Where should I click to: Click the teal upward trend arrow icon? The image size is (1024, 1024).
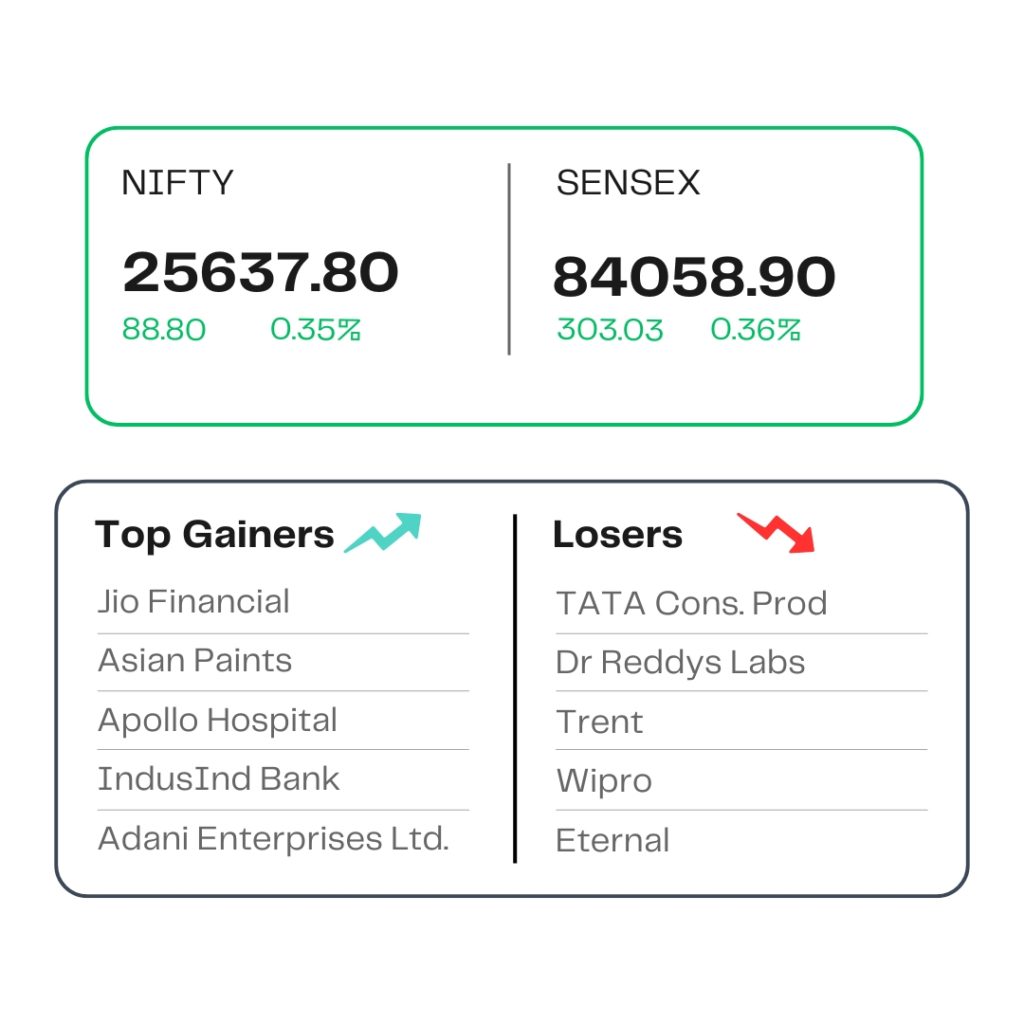pyautogui.click(x=383, y=533)
